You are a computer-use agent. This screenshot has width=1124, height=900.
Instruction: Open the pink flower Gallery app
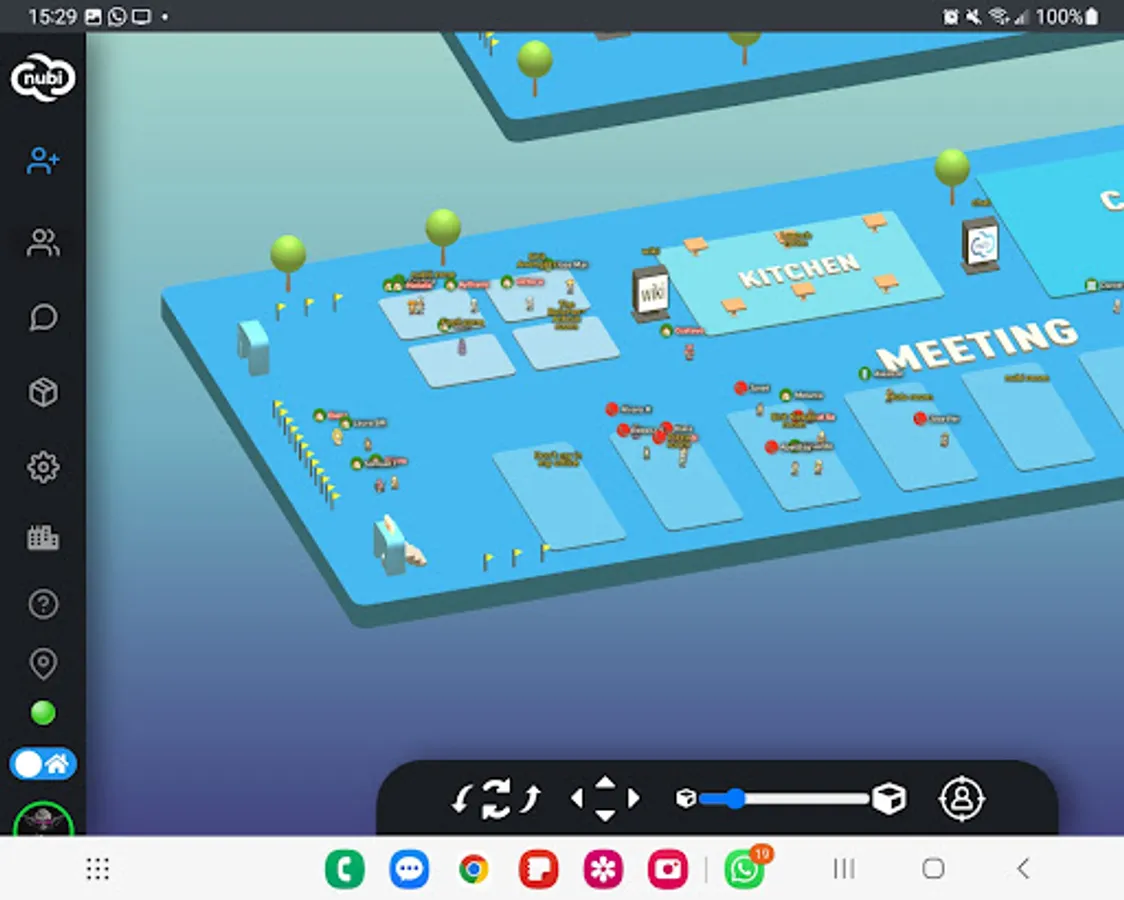coord(604,869)
